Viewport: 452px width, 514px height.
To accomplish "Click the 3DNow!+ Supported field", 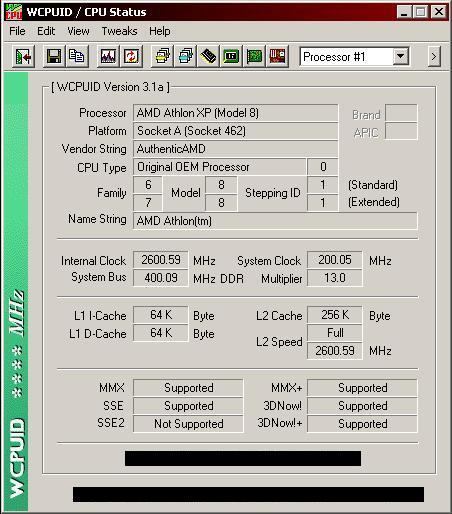I will pos(362,424).
